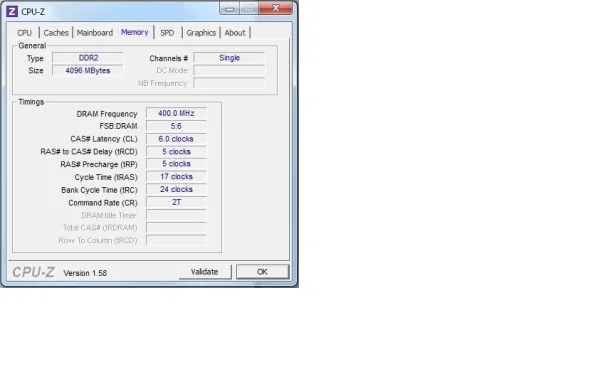Click the Channels # label
The image size is (615, 384).
pos(168,58)
